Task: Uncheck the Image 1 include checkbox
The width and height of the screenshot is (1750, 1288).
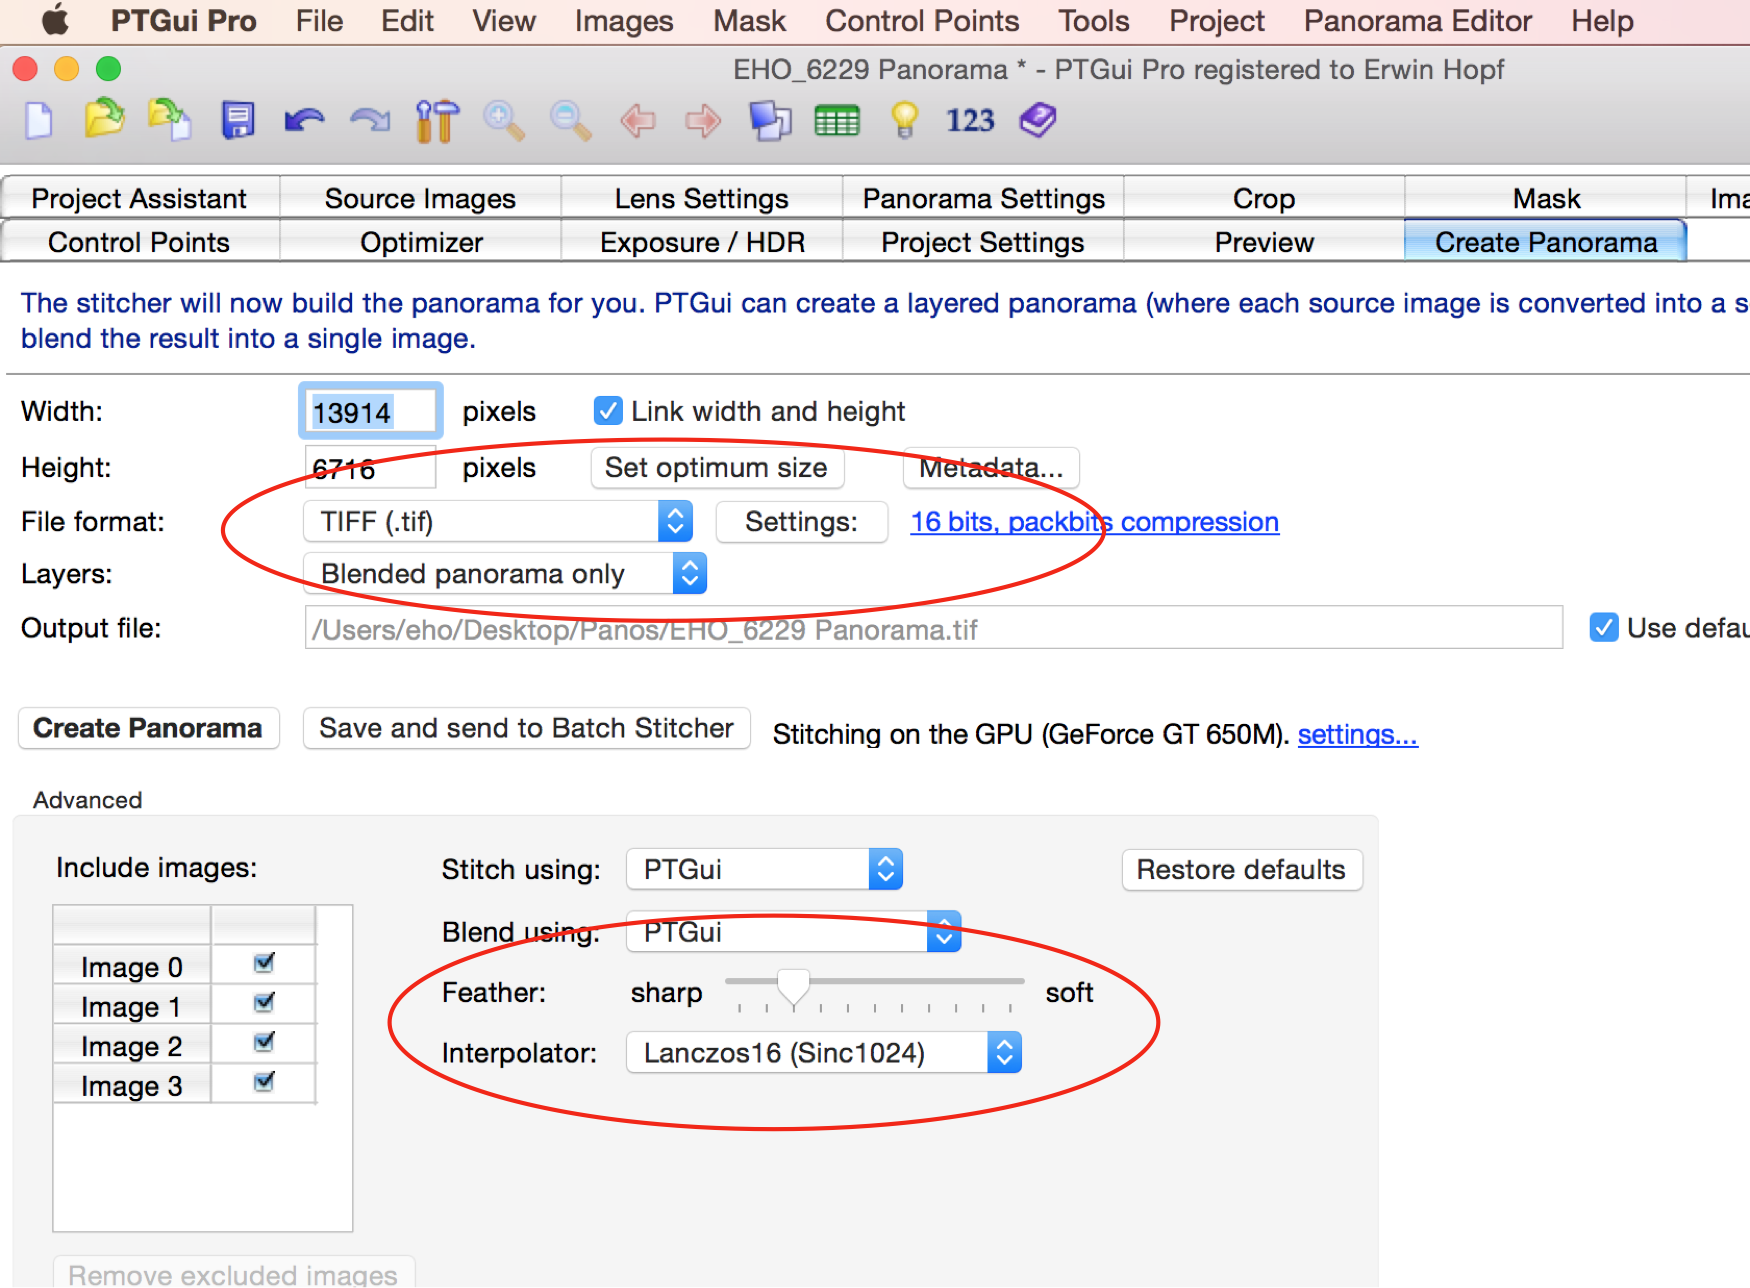Action: pos(264,1003)
